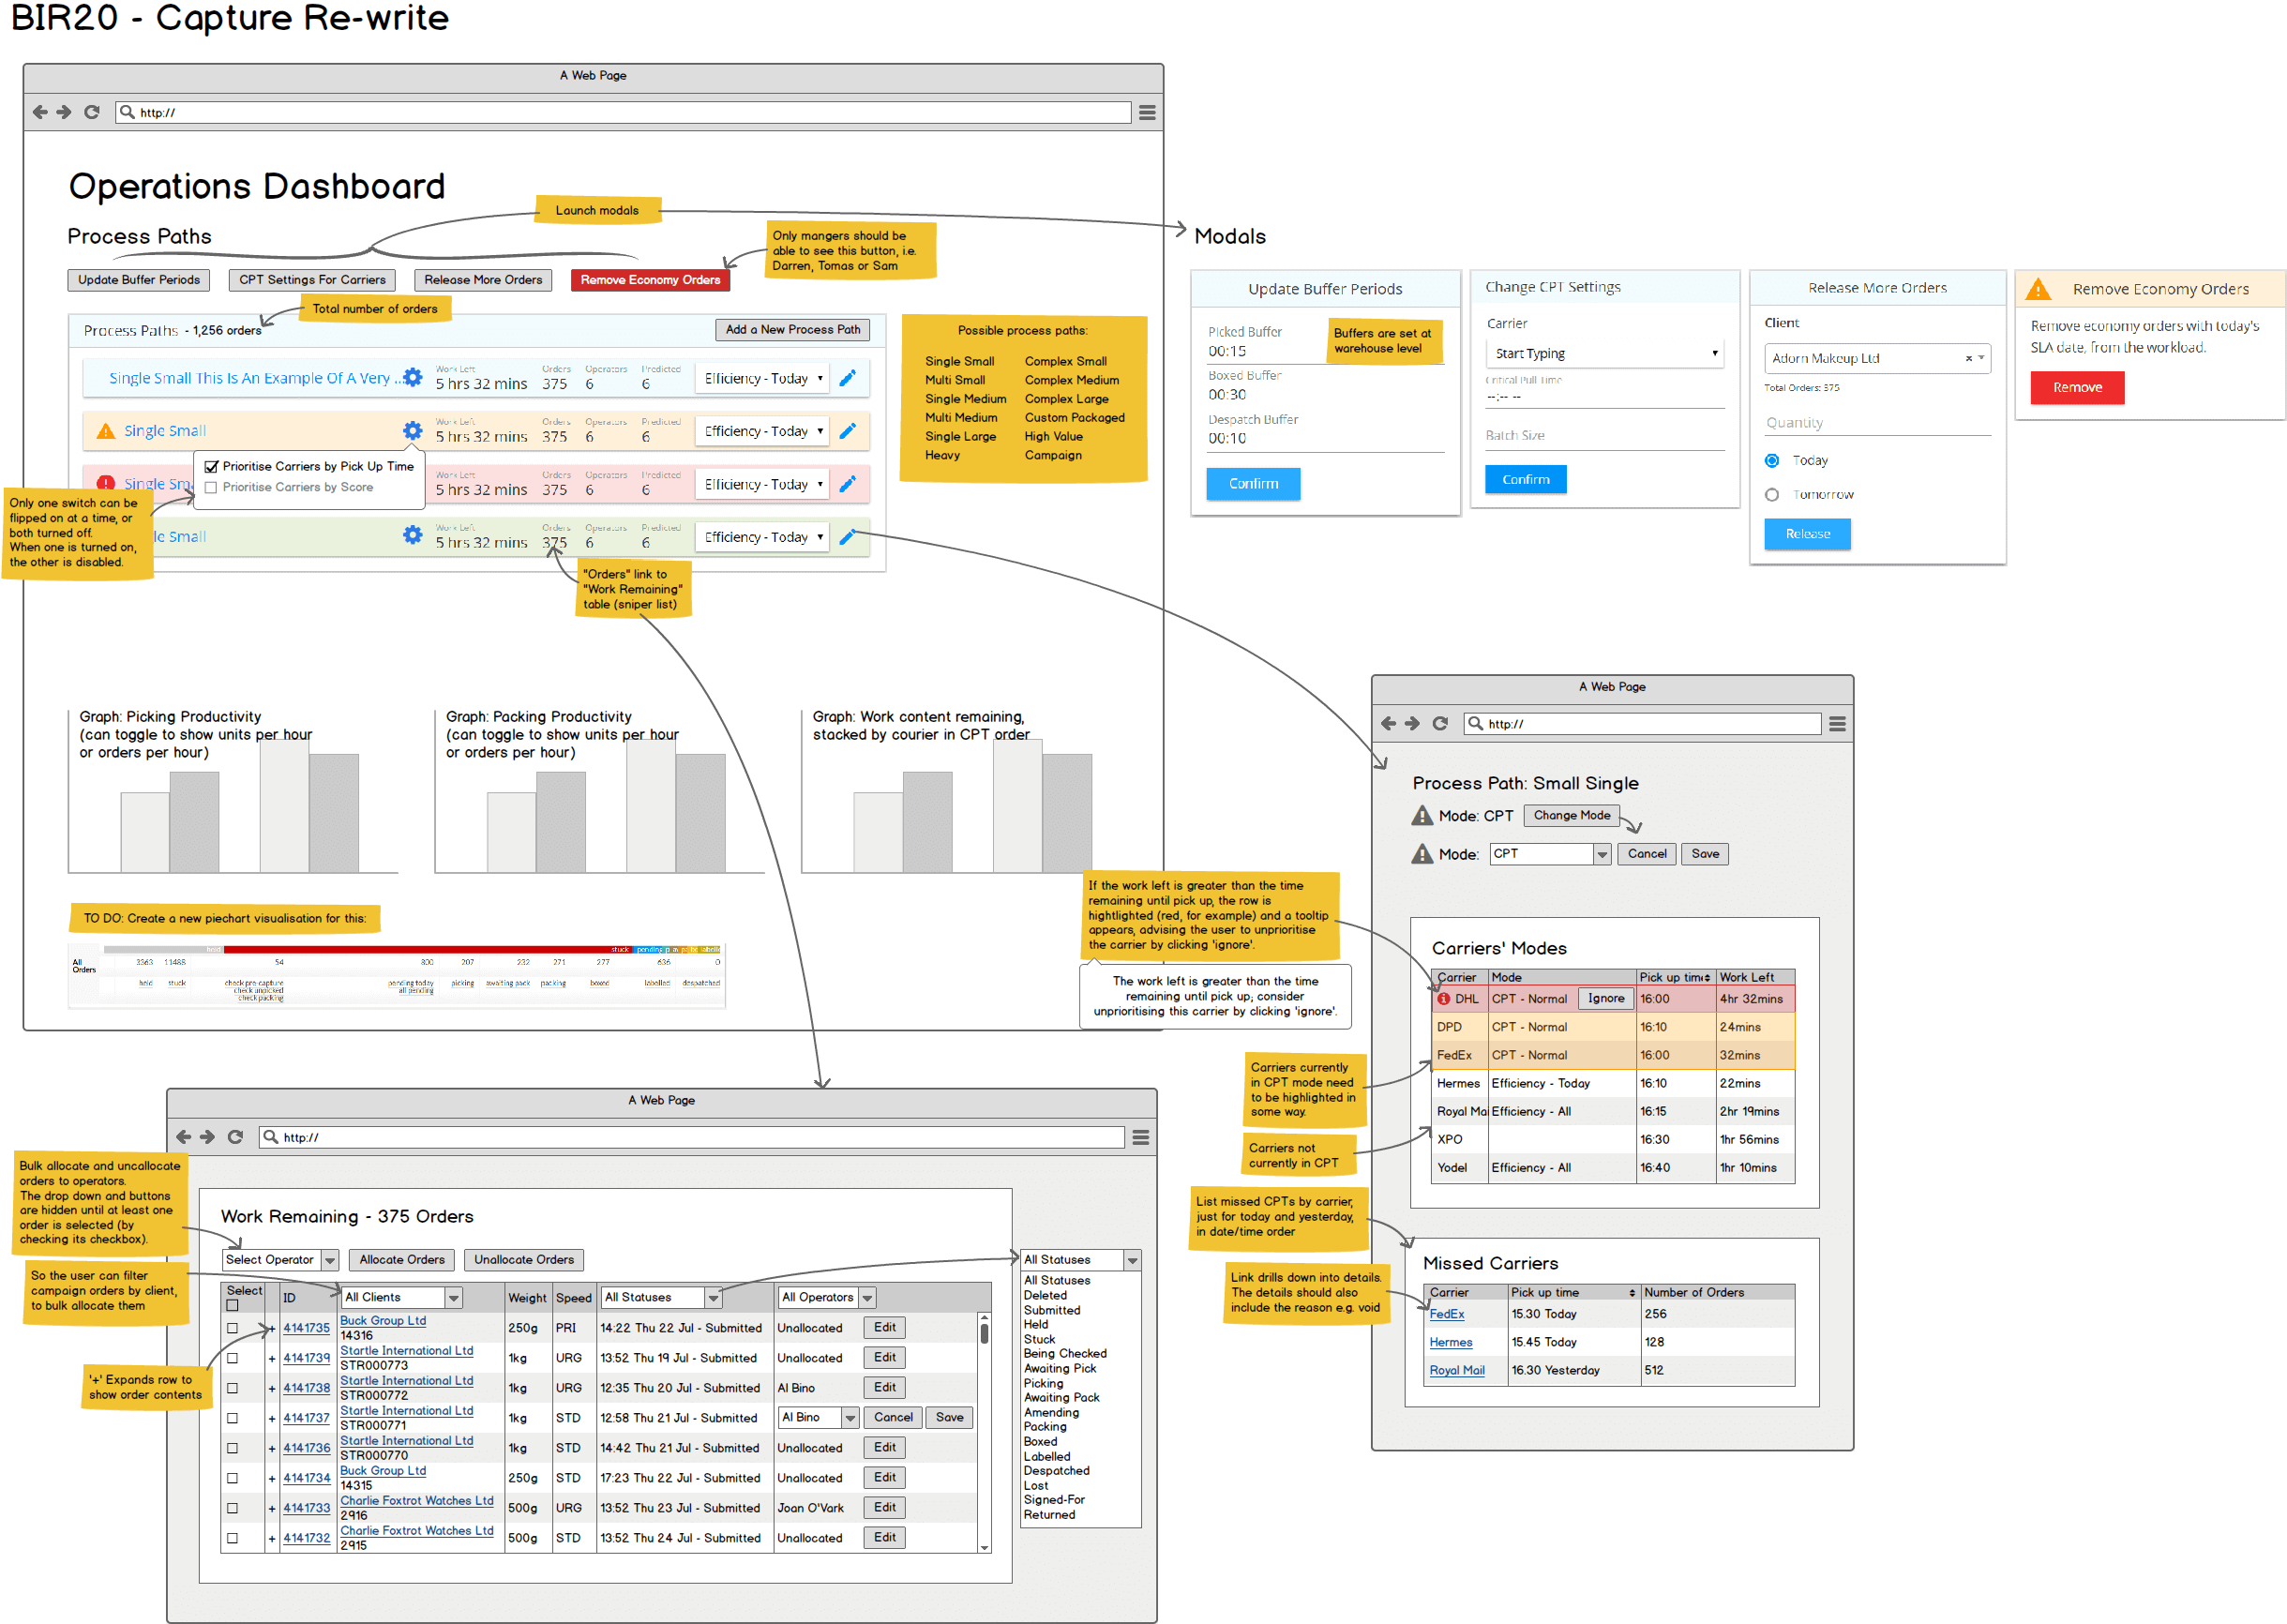The width and height of the screenshot is (2287, 1624).
Task: Open the Select Operator dropdown
Action: [x=281, y=1260]
